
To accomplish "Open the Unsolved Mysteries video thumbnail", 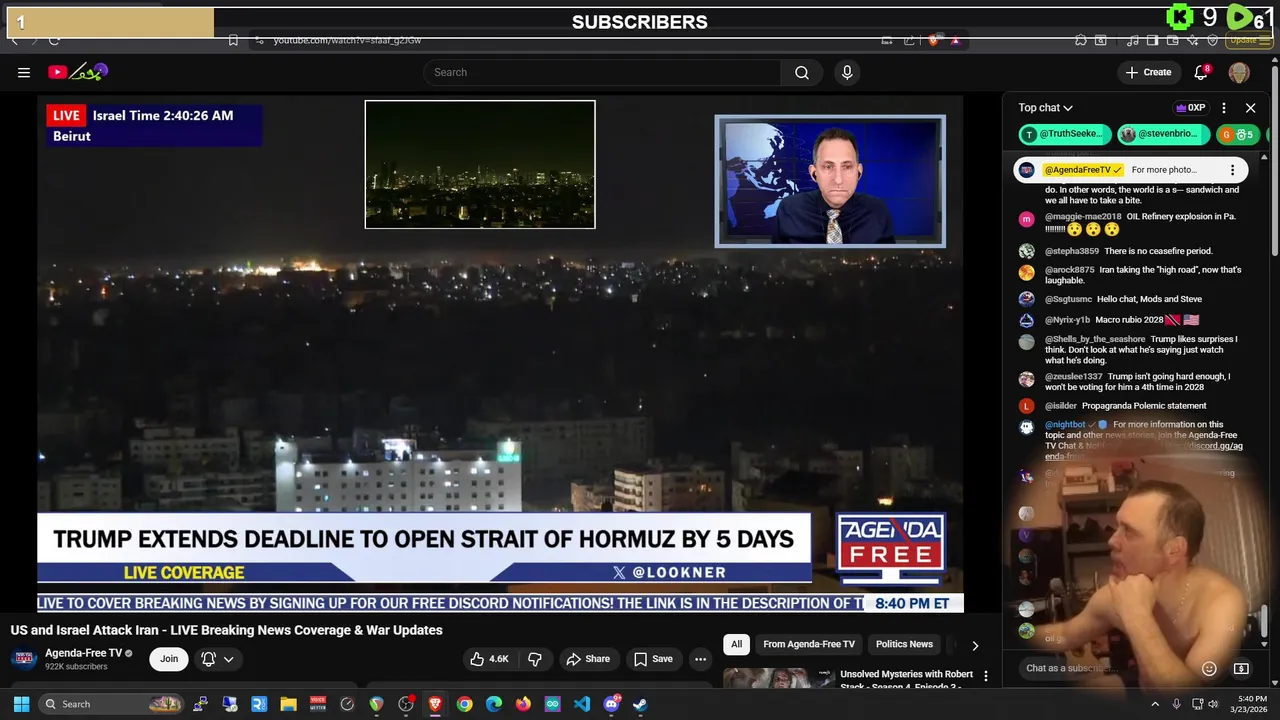I will (778, 678).
